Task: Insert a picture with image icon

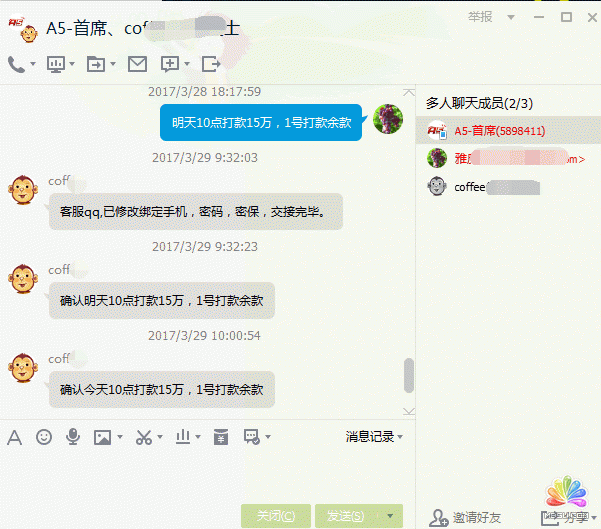Action: point(102,437)
